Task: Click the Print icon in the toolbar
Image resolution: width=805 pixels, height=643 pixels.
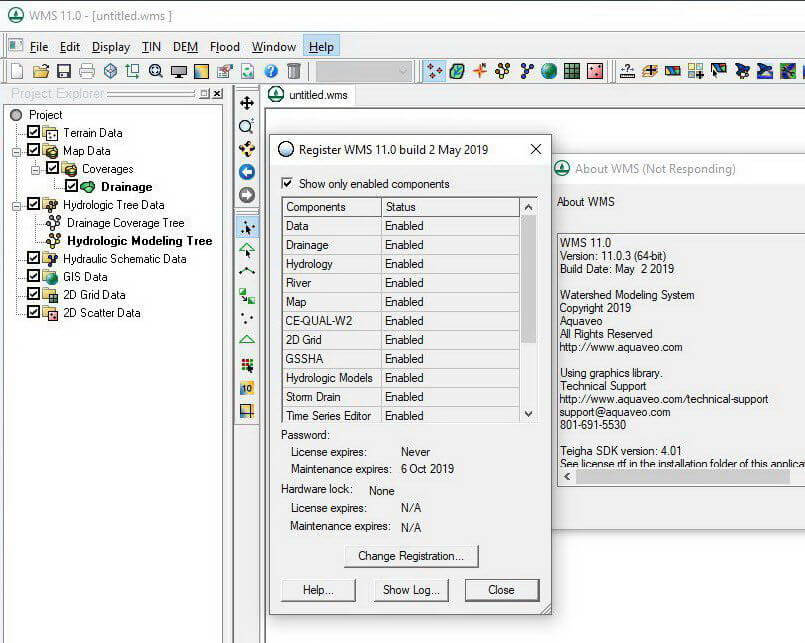Action: coord(87,70)
